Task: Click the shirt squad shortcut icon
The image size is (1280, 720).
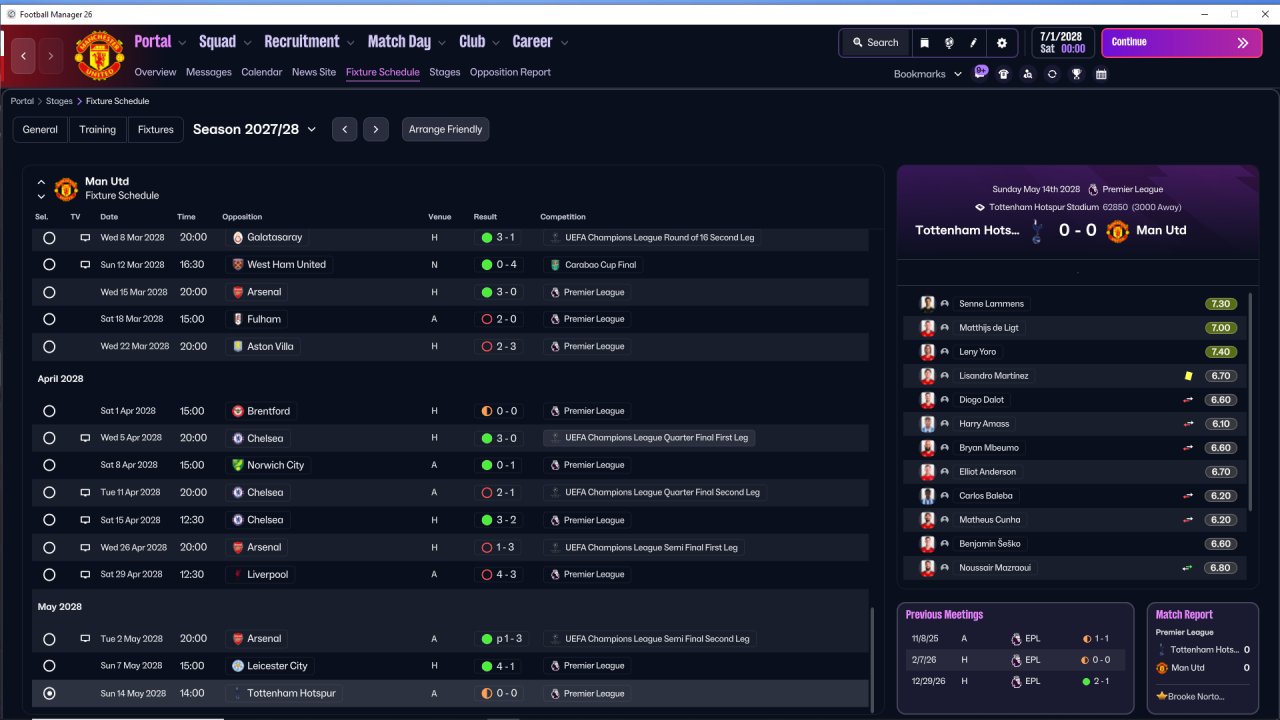Action: pyautogui.click(x=1004, y=74)
